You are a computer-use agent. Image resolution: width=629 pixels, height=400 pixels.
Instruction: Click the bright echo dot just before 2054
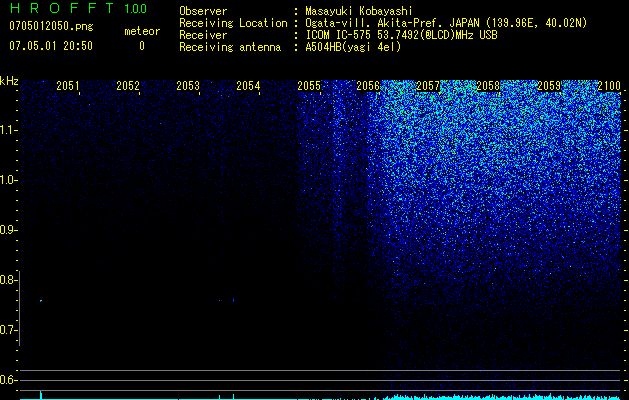coord(233,300)
